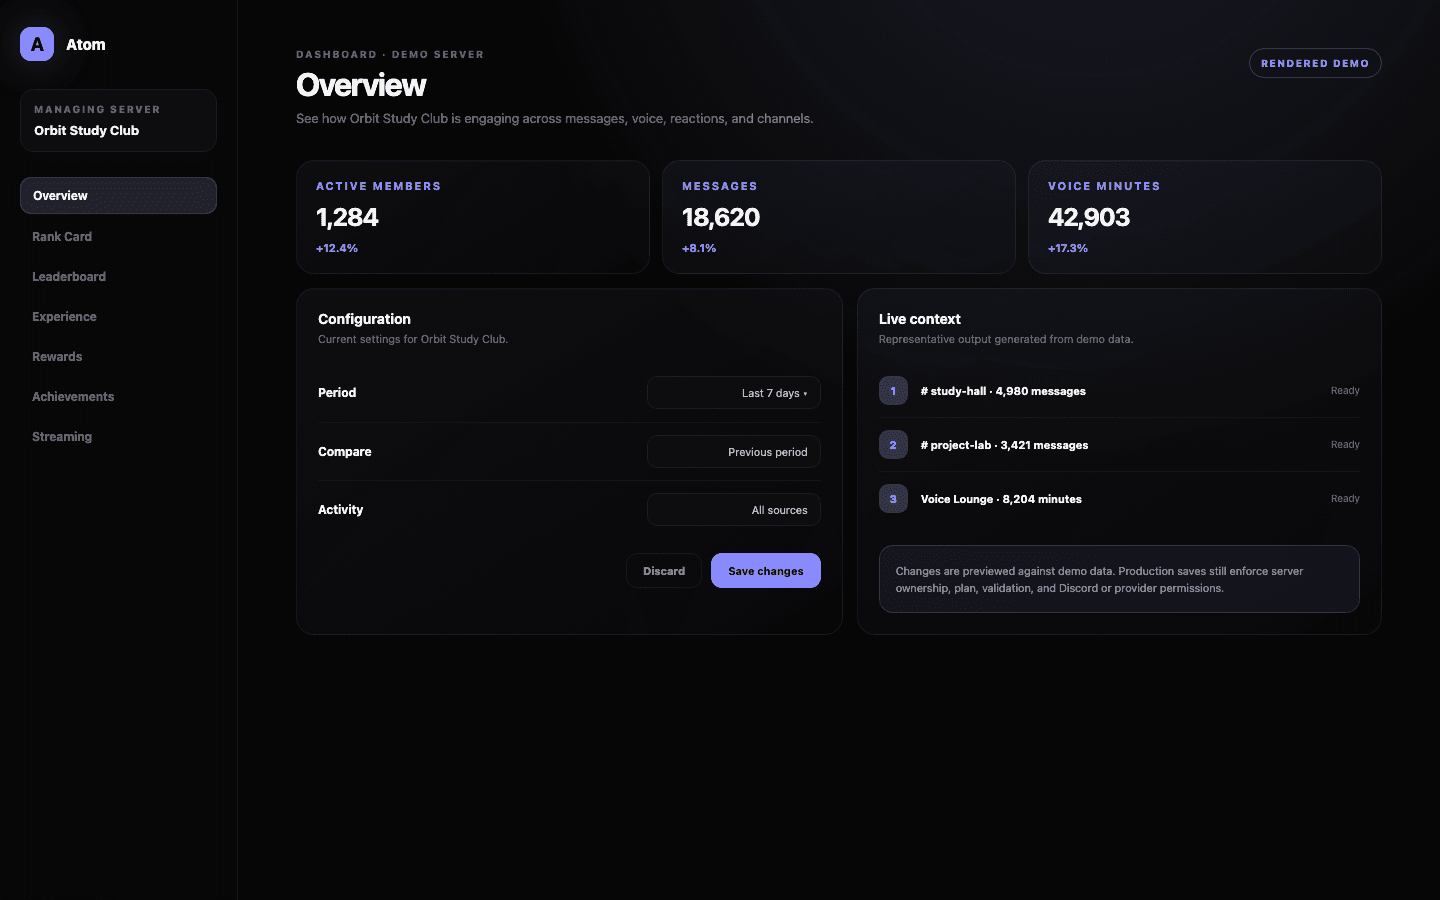The image size is (1440, 900).
Task: Click the Rendered Demo badge
Action: tap(1315, 63)
